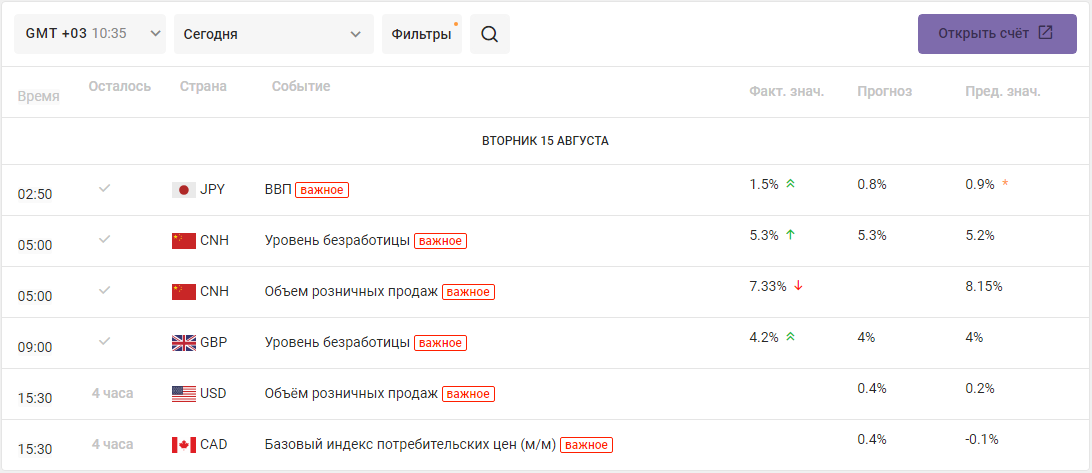
Task: Click the Открыть счёт button
Action: (x=997, y=34)
